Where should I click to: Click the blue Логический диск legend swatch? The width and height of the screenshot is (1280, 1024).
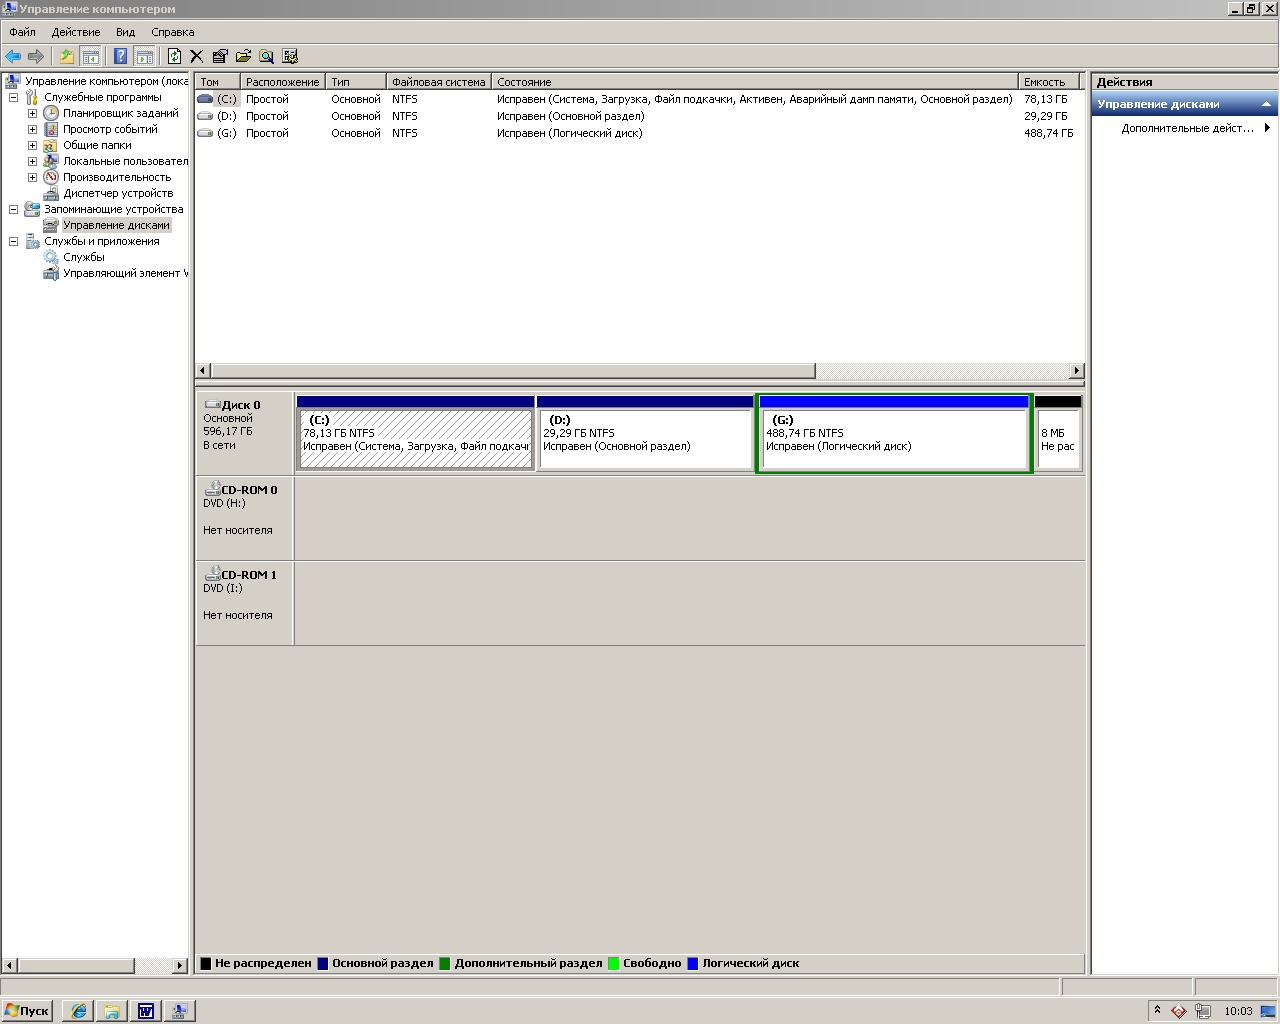(x=692, y=964)
